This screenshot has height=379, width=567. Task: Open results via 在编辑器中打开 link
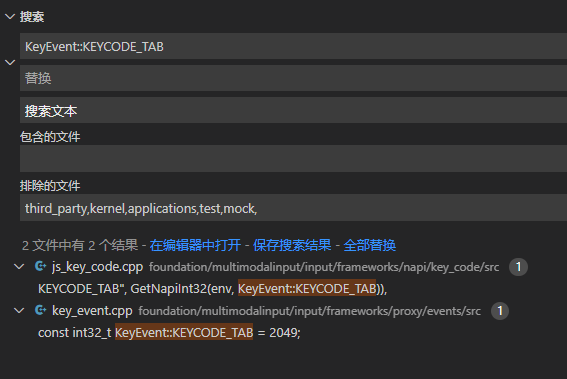click(x=195, y=245)
